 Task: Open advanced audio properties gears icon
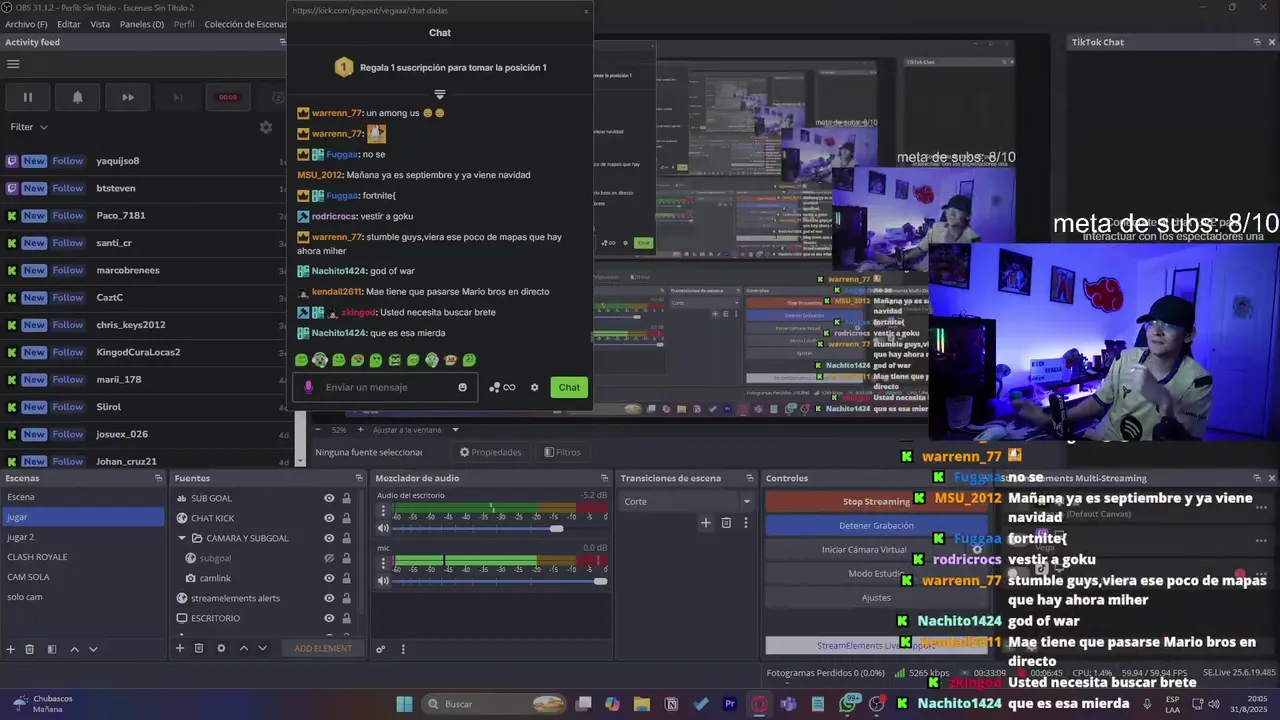[x=380, y=649]
